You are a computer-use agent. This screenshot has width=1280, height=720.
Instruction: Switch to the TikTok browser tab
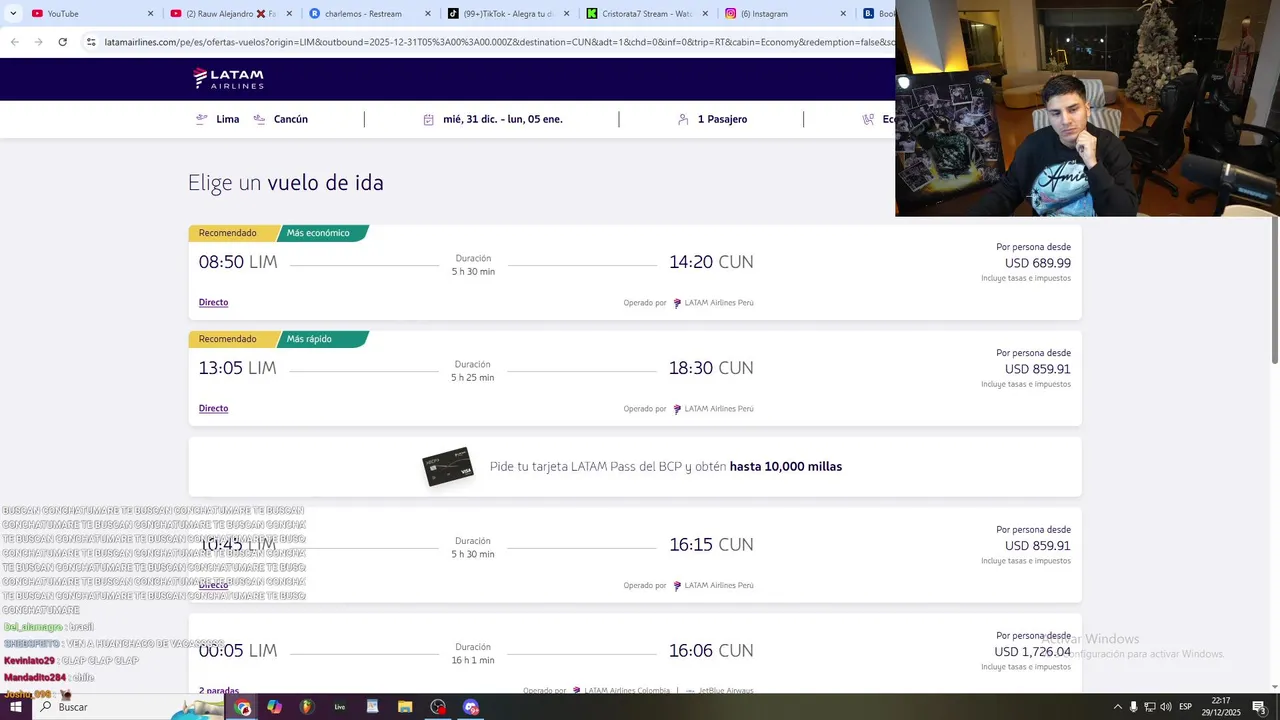[x=507, y=14]
